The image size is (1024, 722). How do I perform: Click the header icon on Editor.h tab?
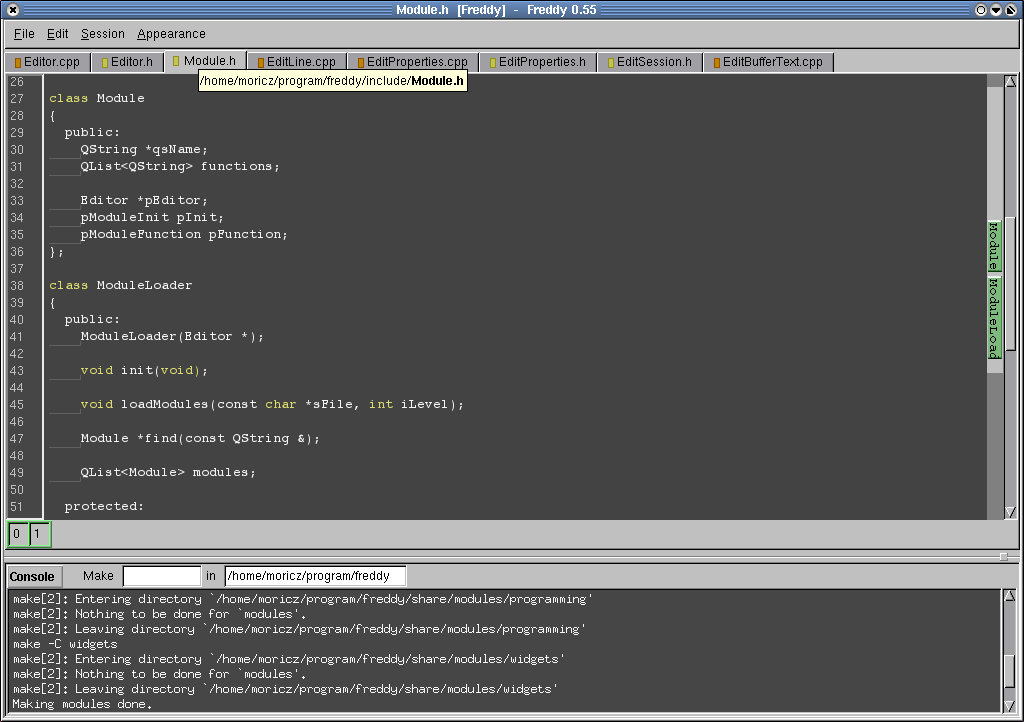click(104, 62)
